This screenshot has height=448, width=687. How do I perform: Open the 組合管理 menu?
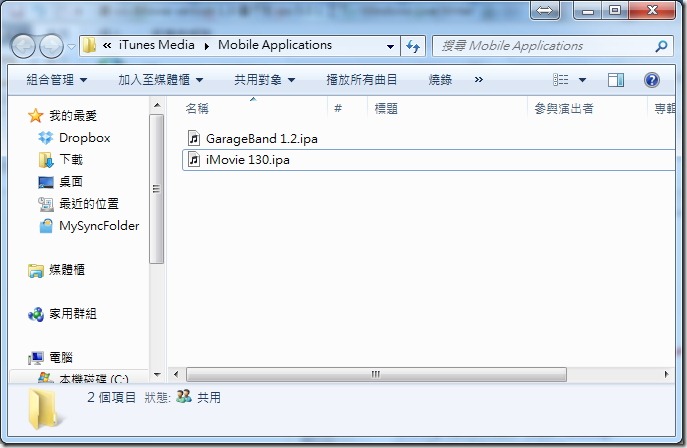pos(57,80)
